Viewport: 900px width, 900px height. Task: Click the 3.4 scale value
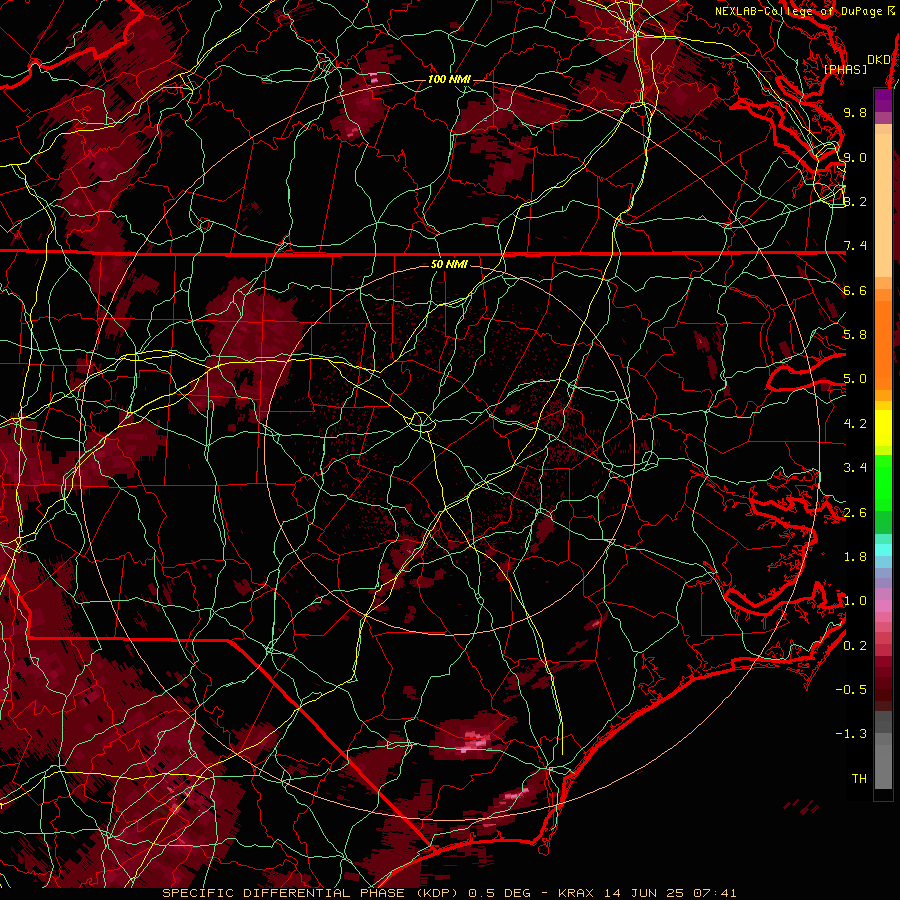855,468
